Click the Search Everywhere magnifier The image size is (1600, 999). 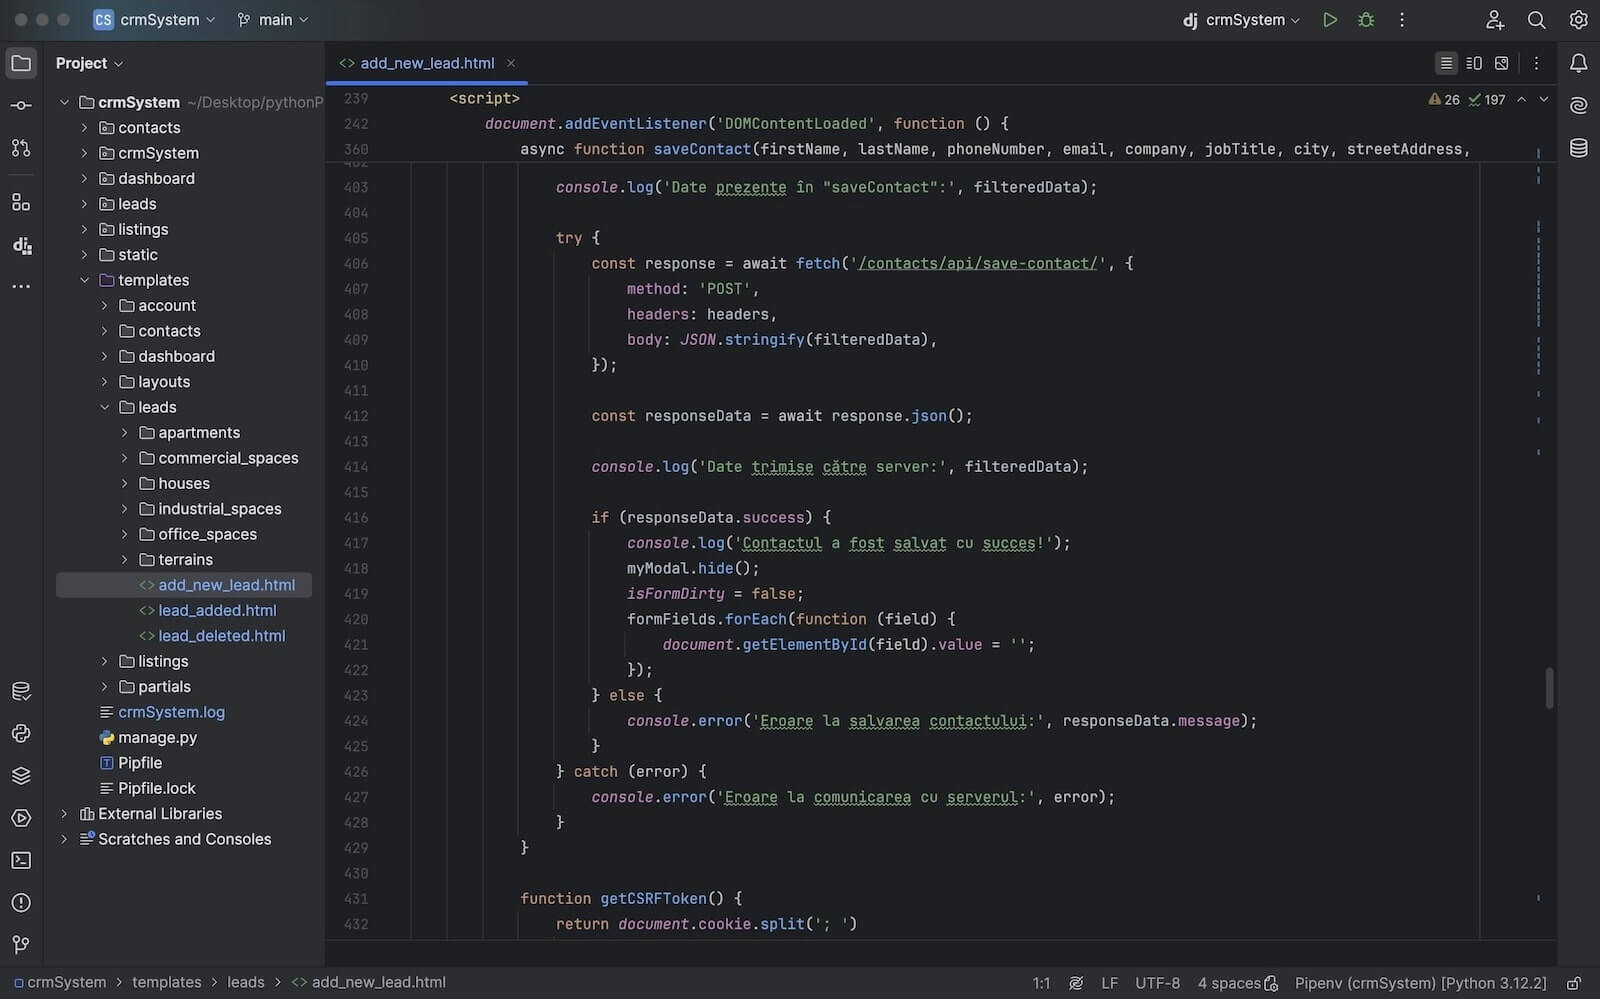[x=1536, y=20]
